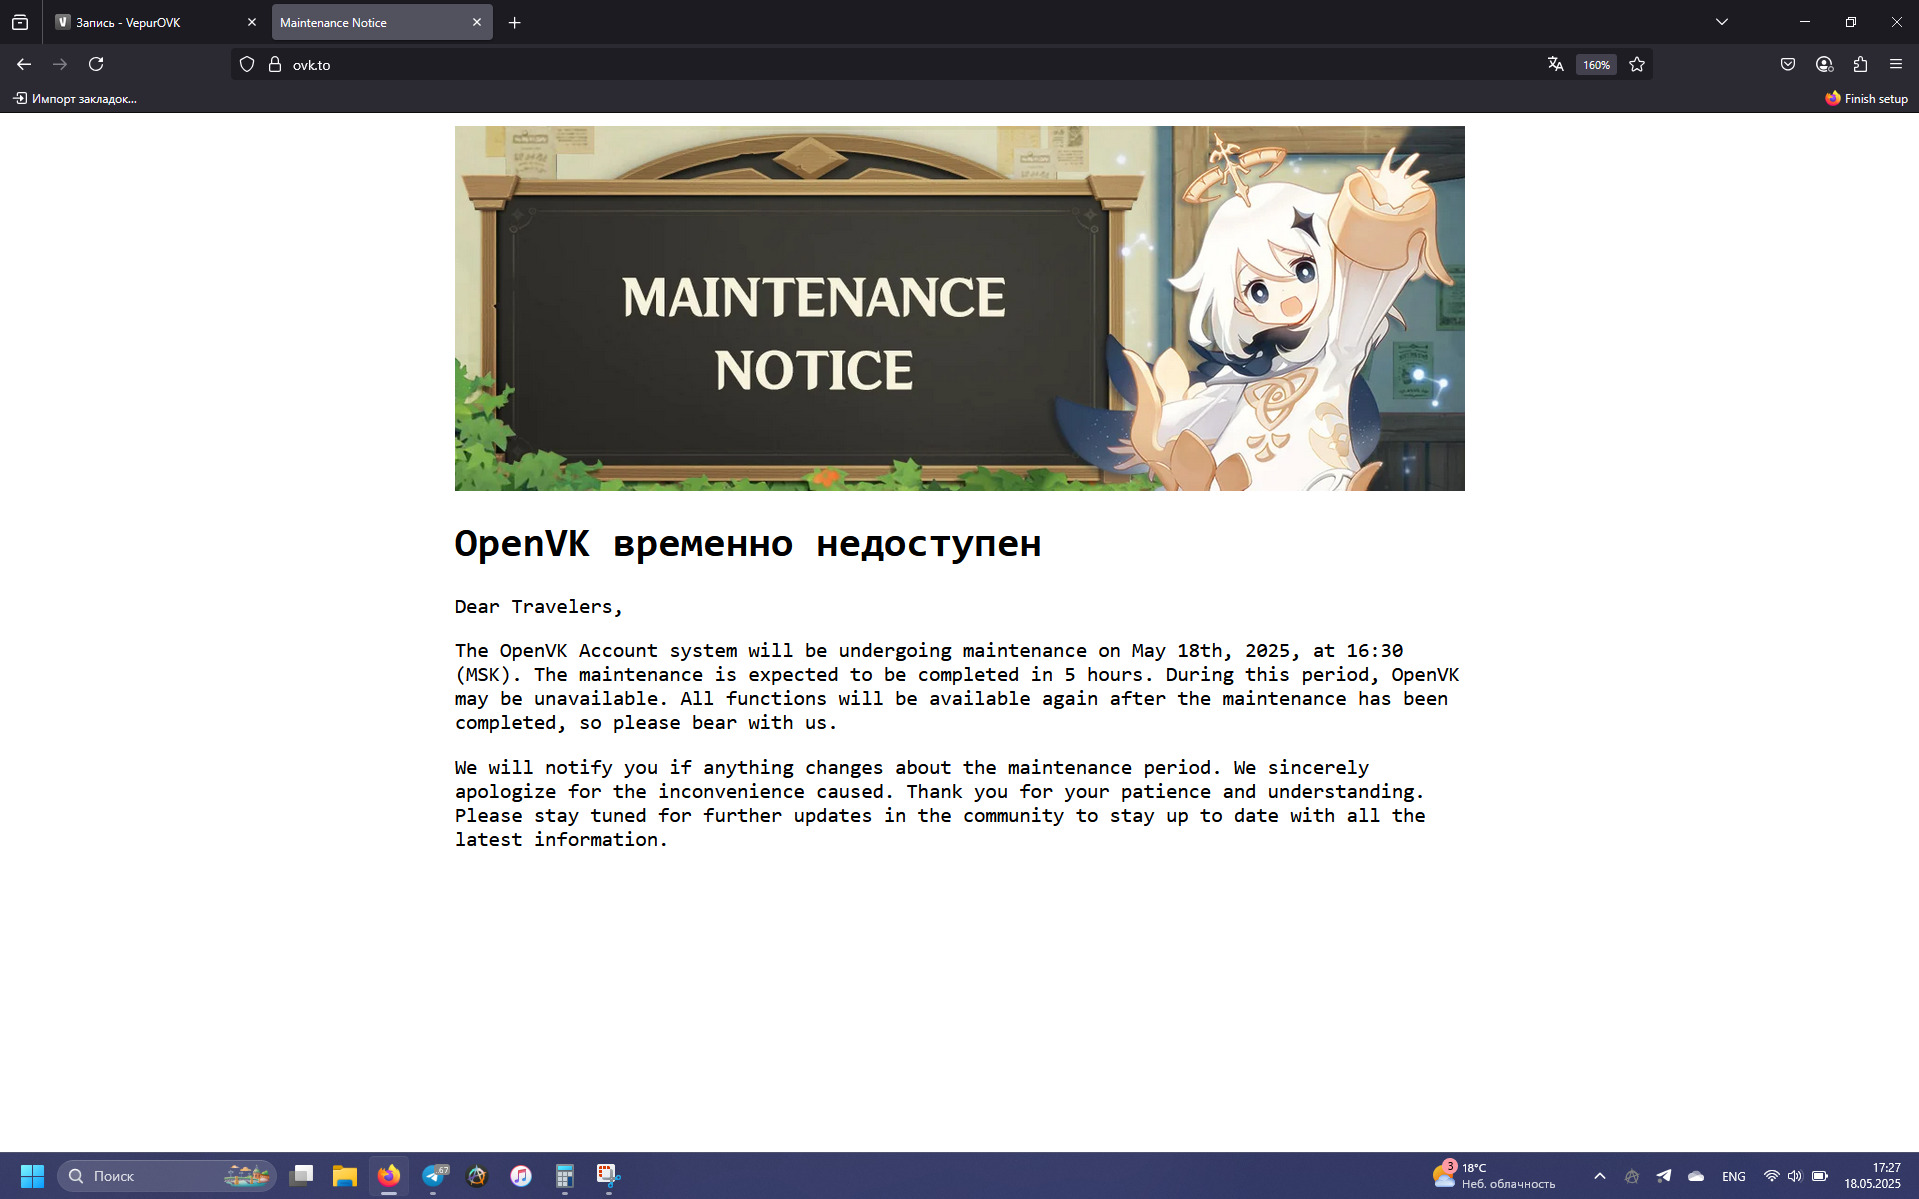Image resolution: width=1919 pixels, height=1199 pixels.
Task: Go forward to the next page
Action: coord(60,64)
